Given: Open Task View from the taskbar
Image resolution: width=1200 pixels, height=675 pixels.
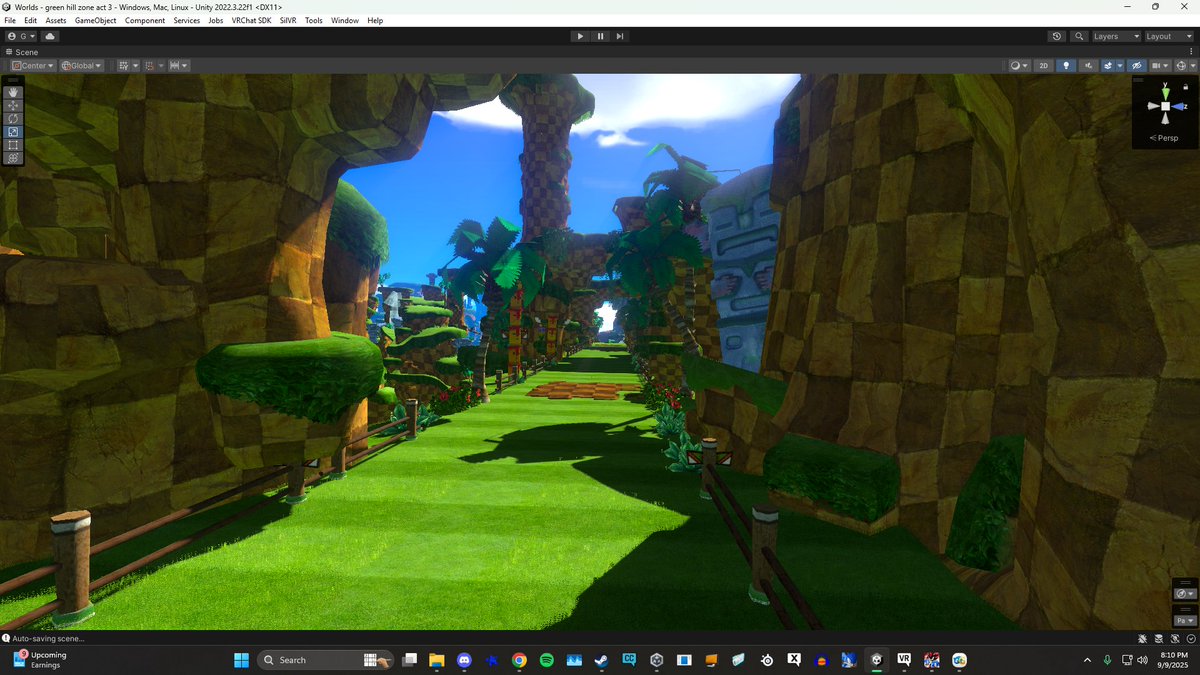Looking at the screenshot, I should [x=409, y=659].
